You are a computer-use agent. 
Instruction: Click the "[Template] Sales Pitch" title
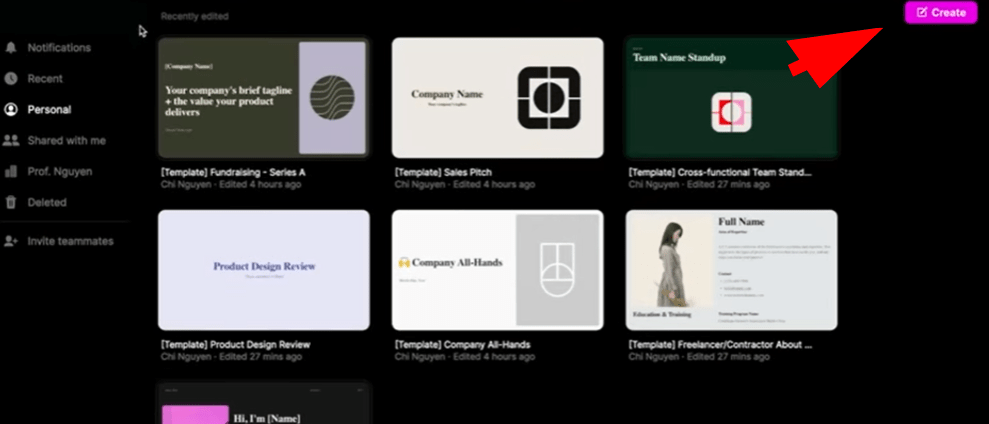tap(443, 172)
